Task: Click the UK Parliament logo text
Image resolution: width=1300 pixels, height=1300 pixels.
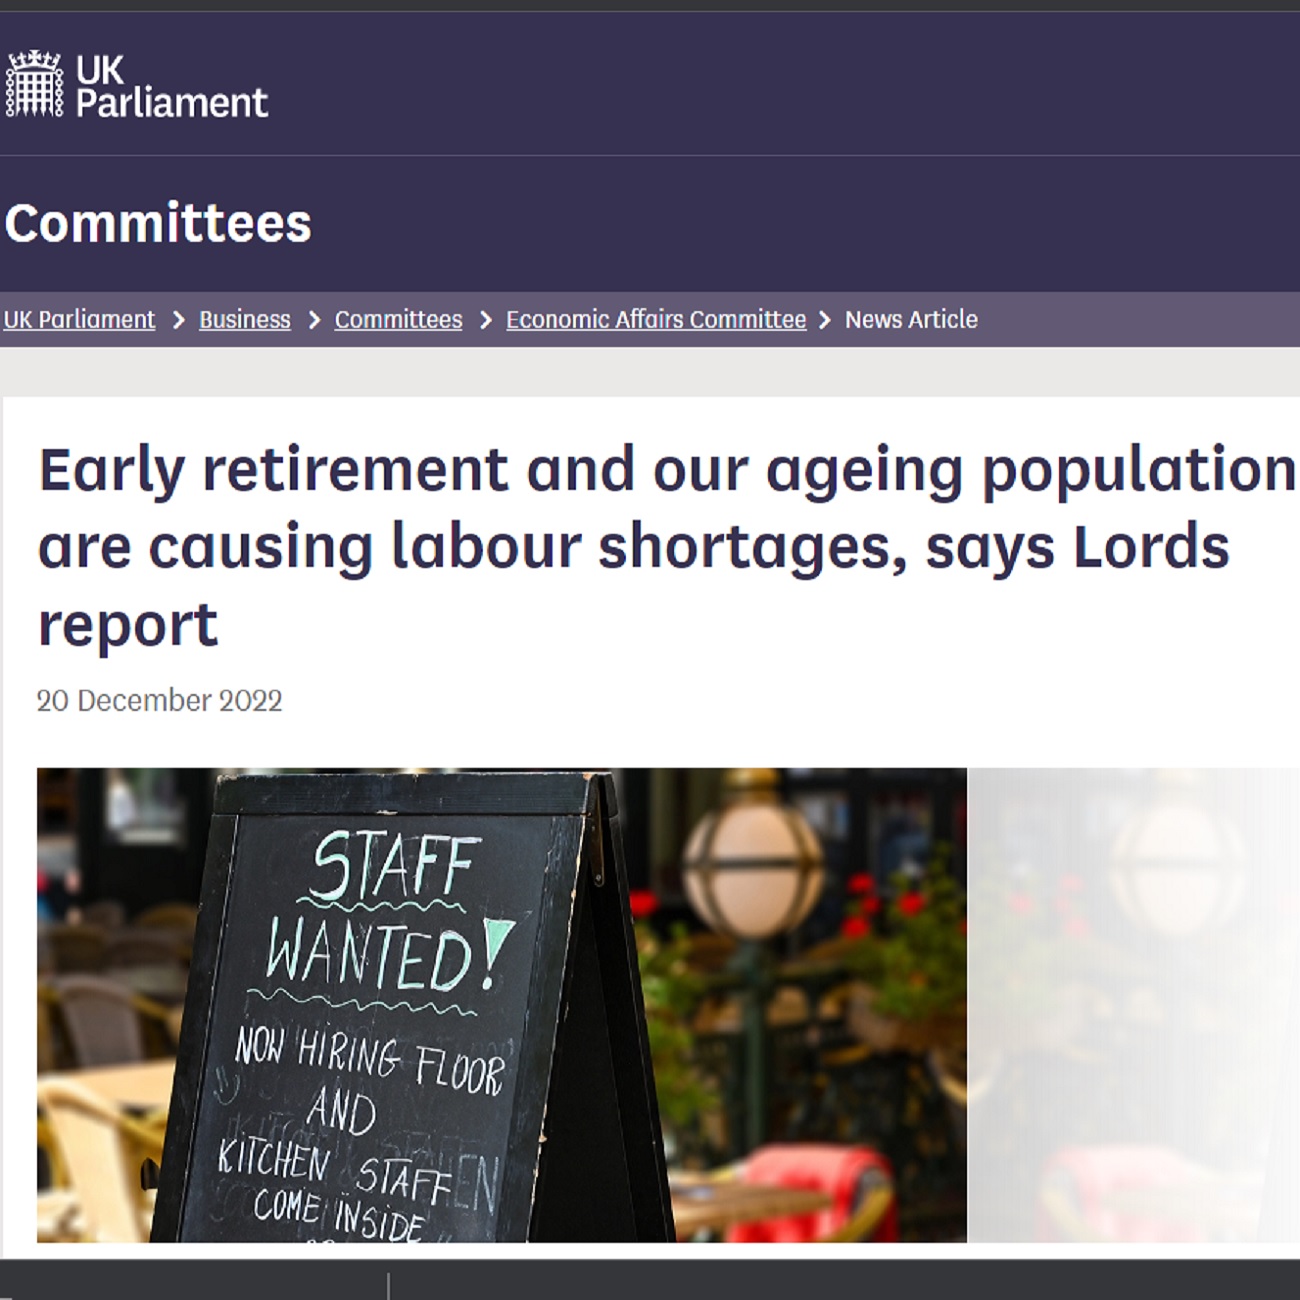Action: click(x=171, y=86)
